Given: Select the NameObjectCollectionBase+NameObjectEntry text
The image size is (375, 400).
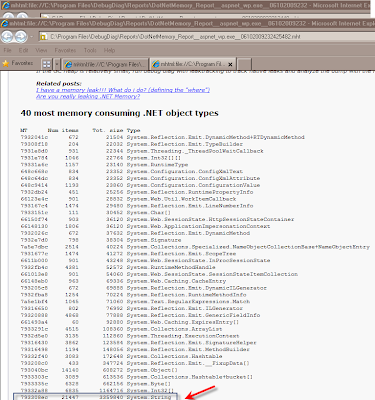Looking at the screenshot, I should [248, 247].
